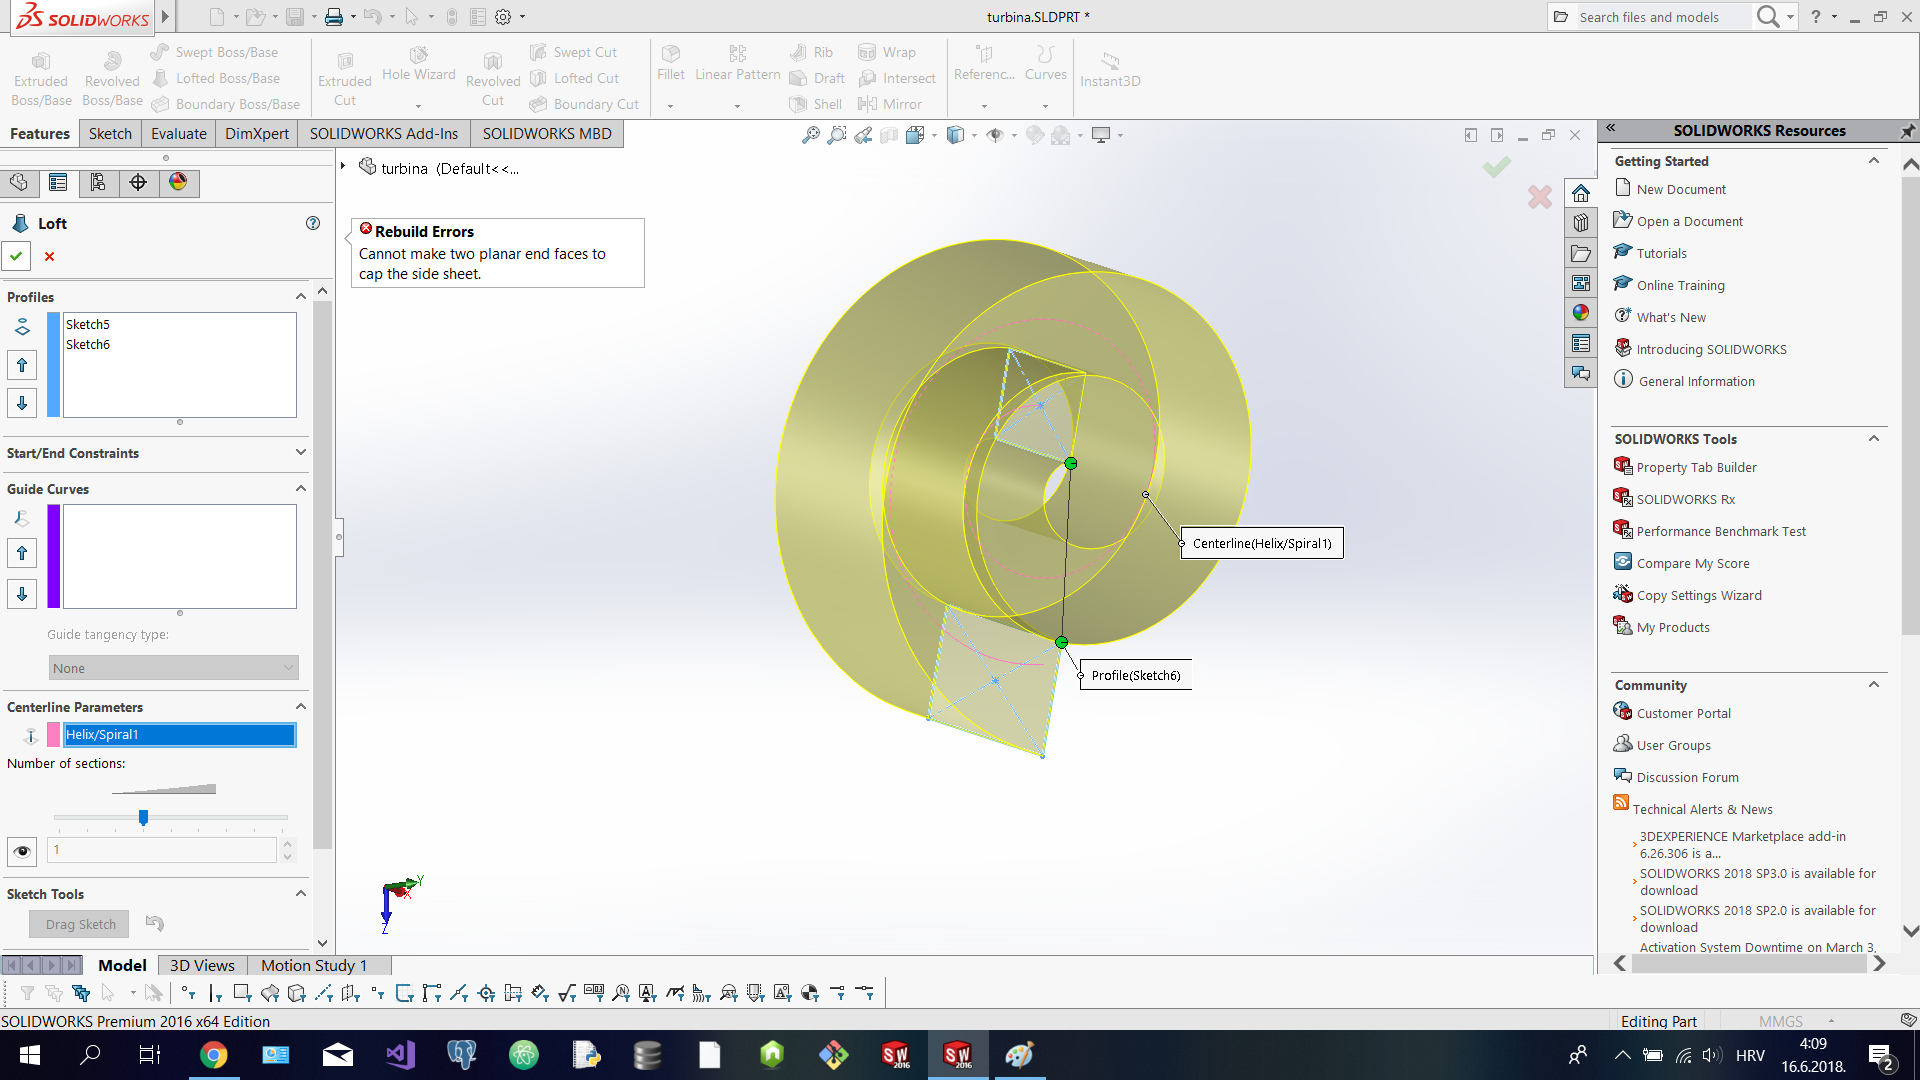
Task: Collapse the Profiles section
Action: click(300, 297)
